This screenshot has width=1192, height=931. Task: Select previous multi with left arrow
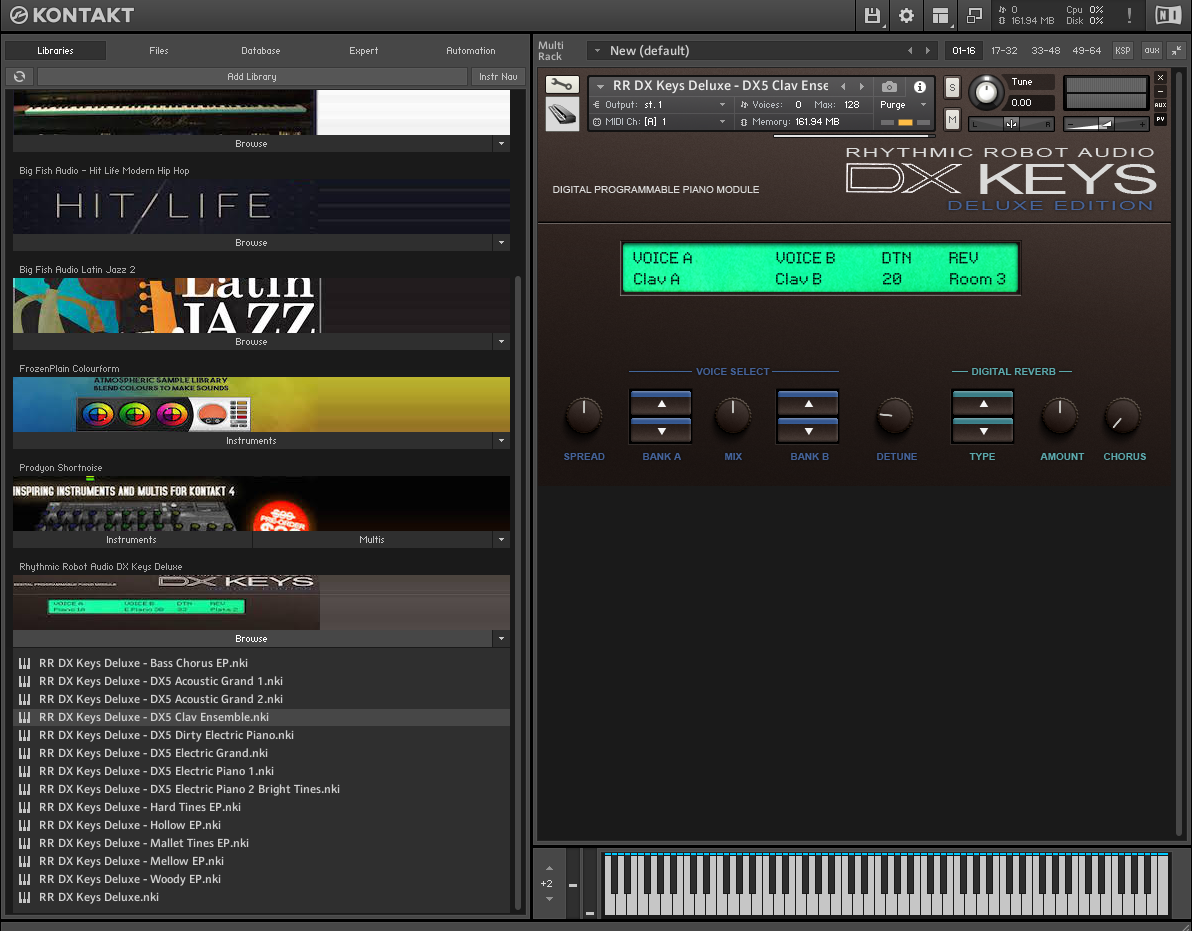910,51
